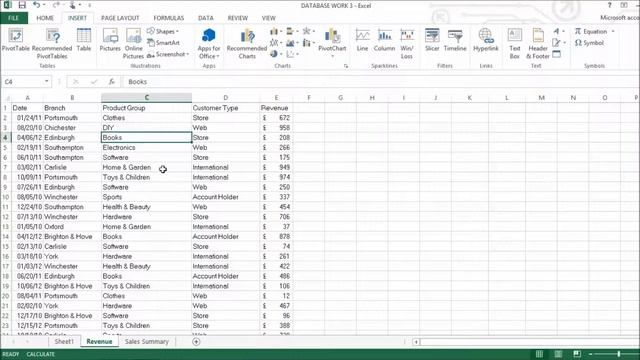The width and height of the screenshot is (640, 360).
Task: Open the Screenshot dropdown
Action: [168, 54]
